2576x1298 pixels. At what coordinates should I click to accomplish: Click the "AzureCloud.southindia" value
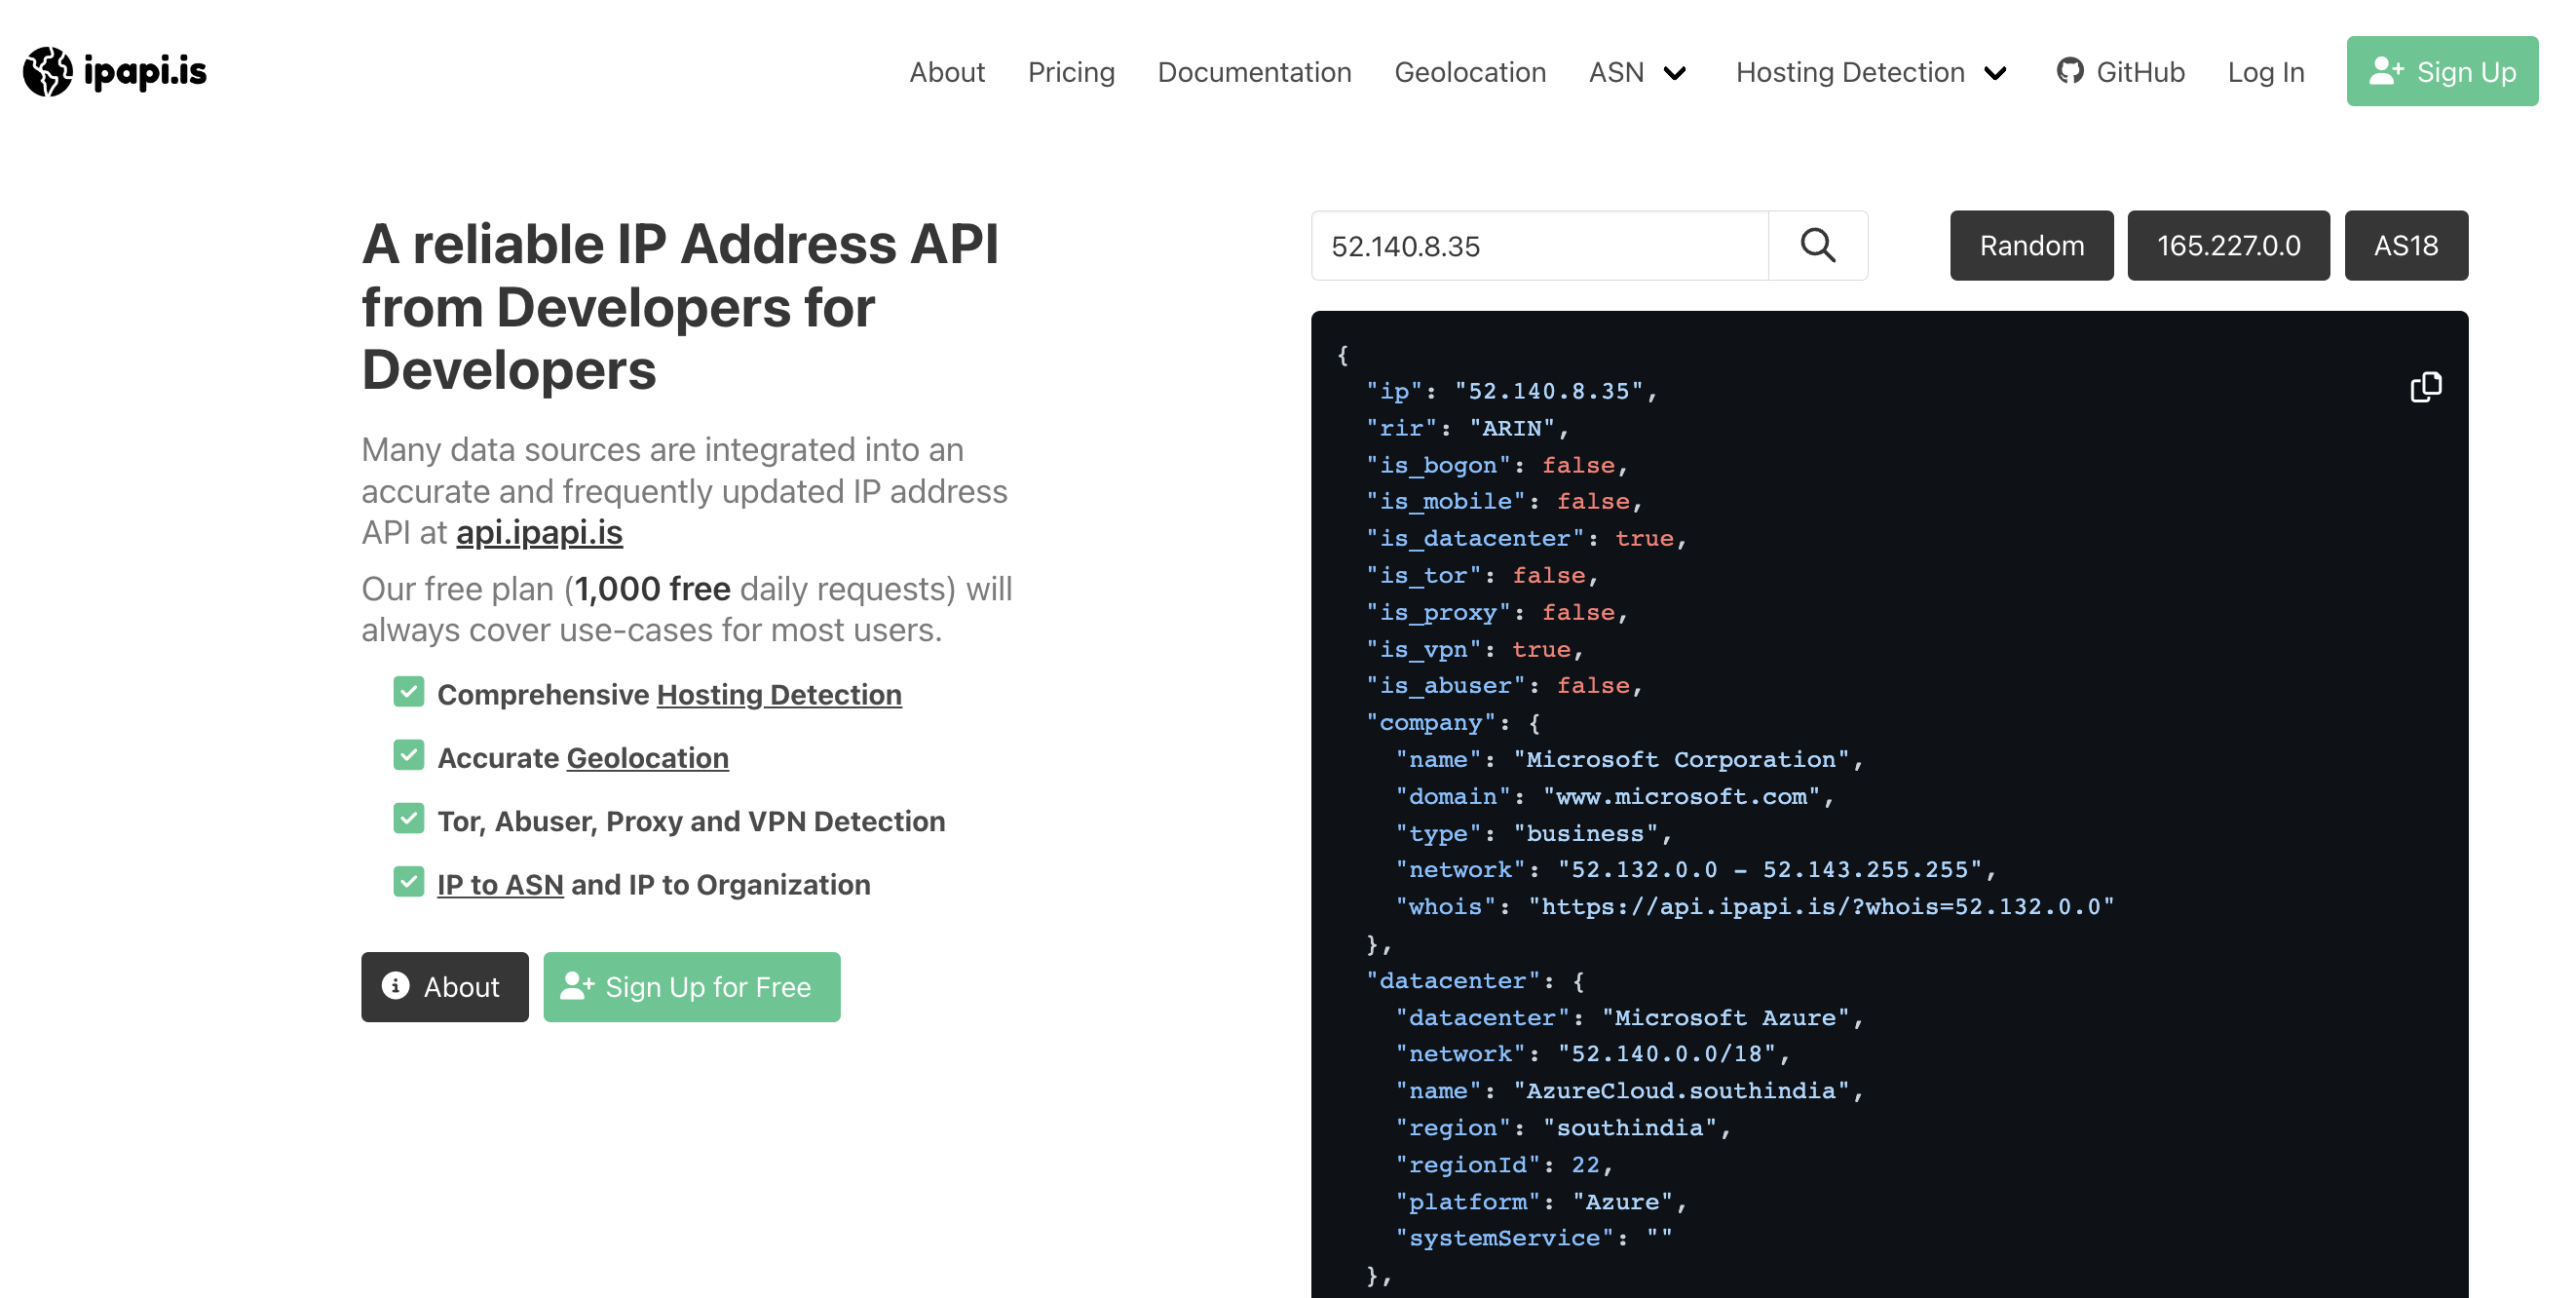[x=1681, y=1090]
